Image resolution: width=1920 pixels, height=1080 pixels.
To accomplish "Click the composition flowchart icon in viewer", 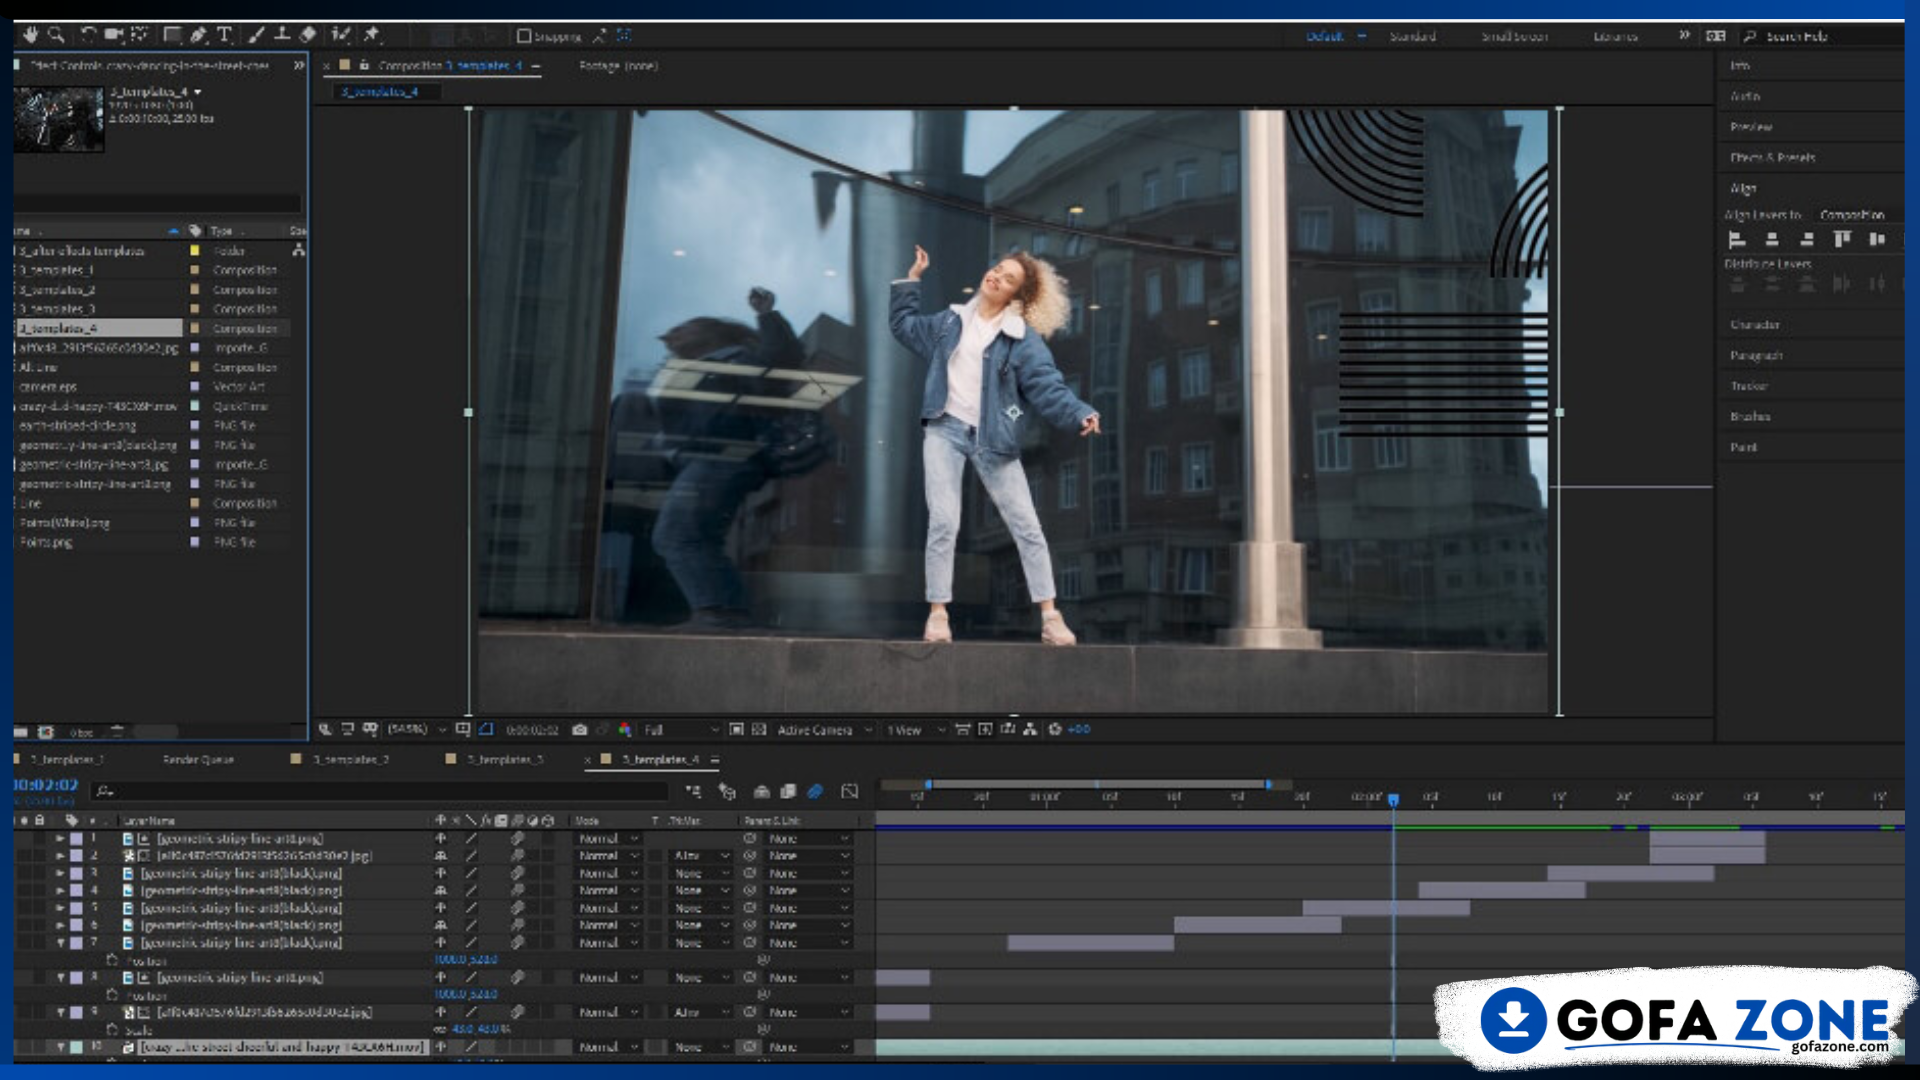I will 1030,730.
